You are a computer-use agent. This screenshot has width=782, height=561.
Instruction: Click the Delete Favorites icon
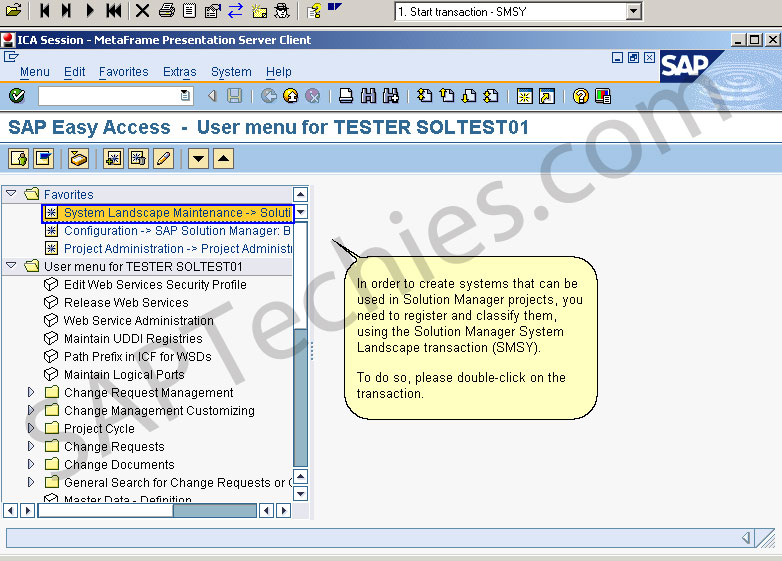(138, 159)
